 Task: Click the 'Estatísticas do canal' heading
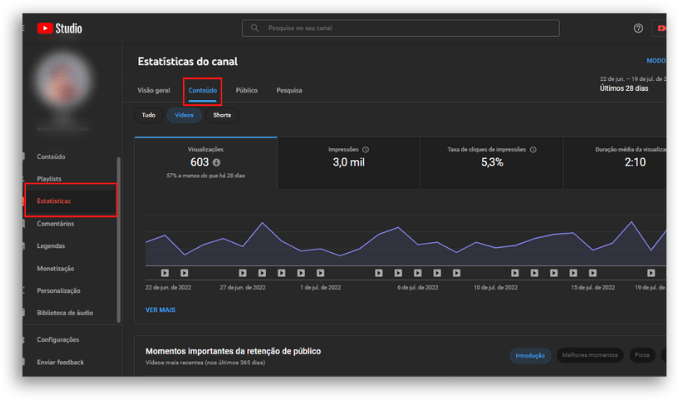(x=188, y=62)
